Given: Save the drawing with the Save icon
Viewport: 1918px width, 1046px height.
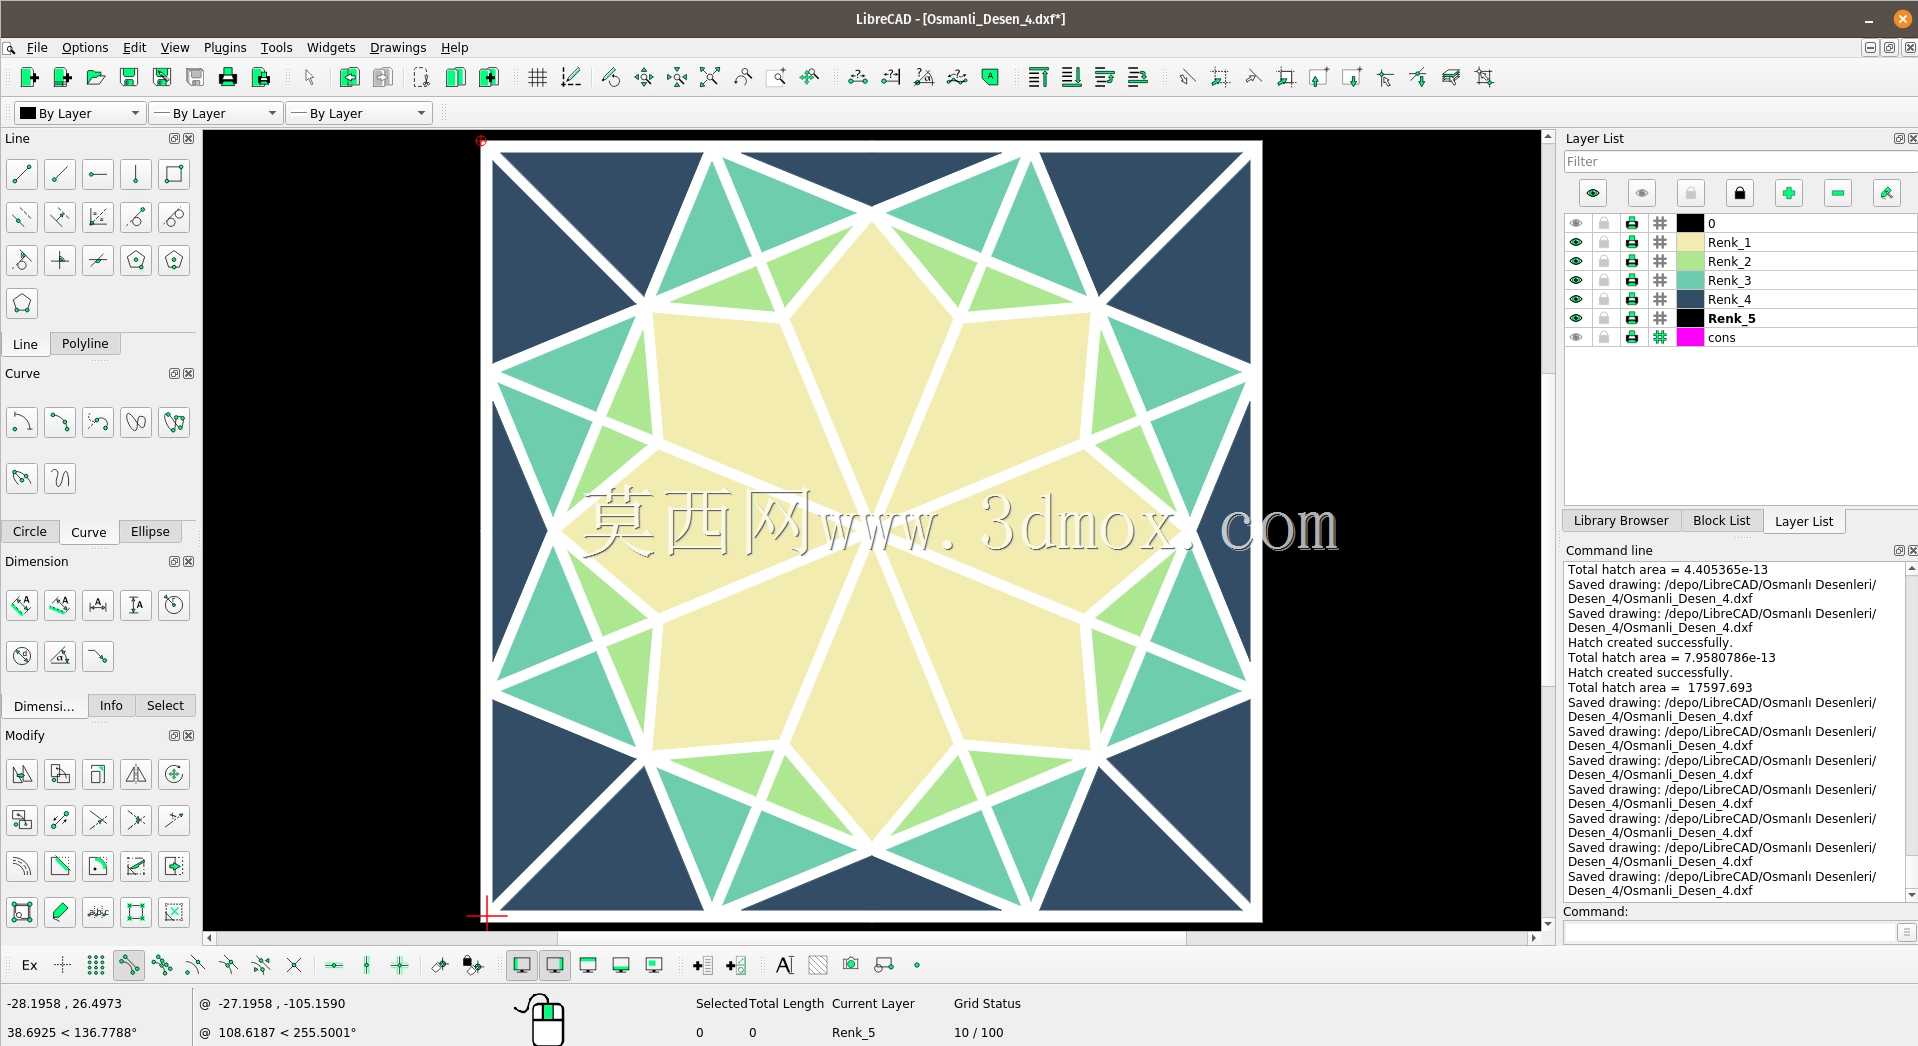Looking at the screenshot, I should click(x=128, y=77).
